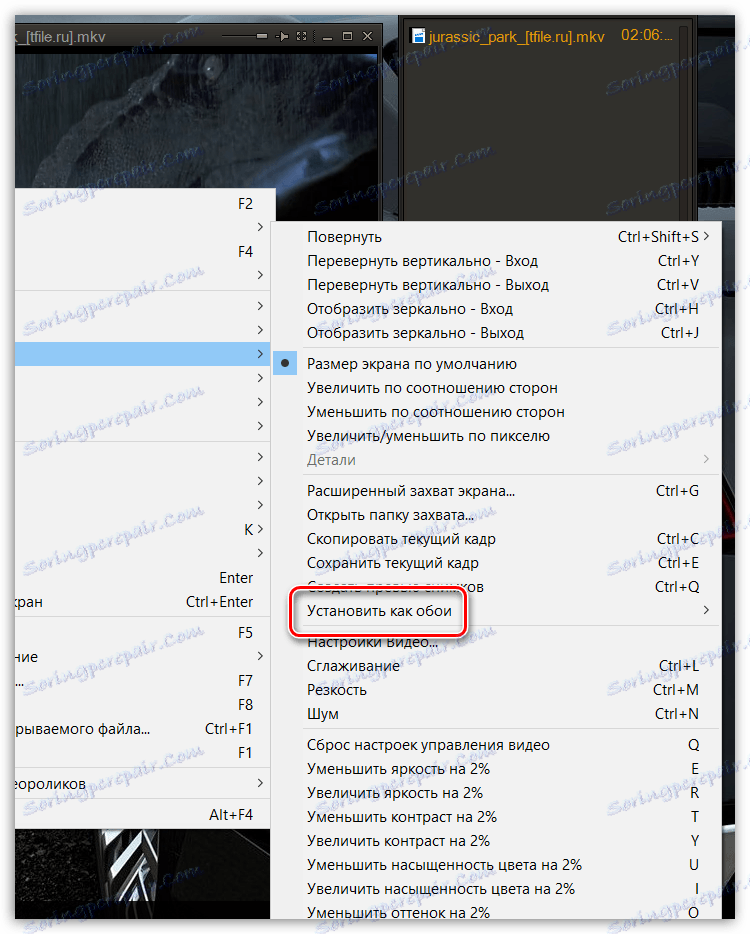Minimize the video player window
The width and height of the screenshot is (750, 934).
327,37
